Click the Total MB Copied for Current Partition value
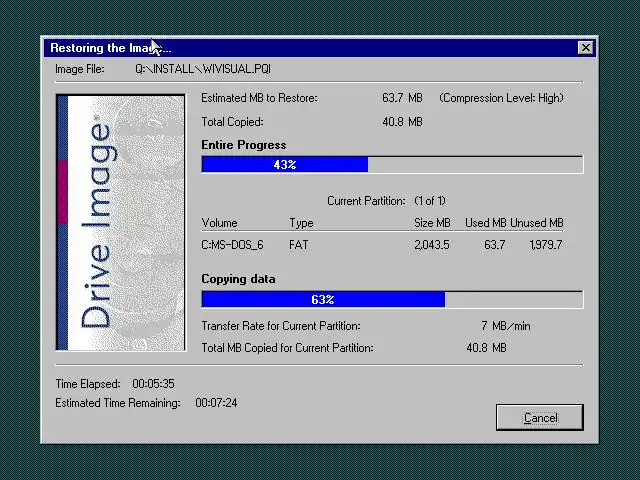The image size is (640, 480). click(x=486, y=348)
